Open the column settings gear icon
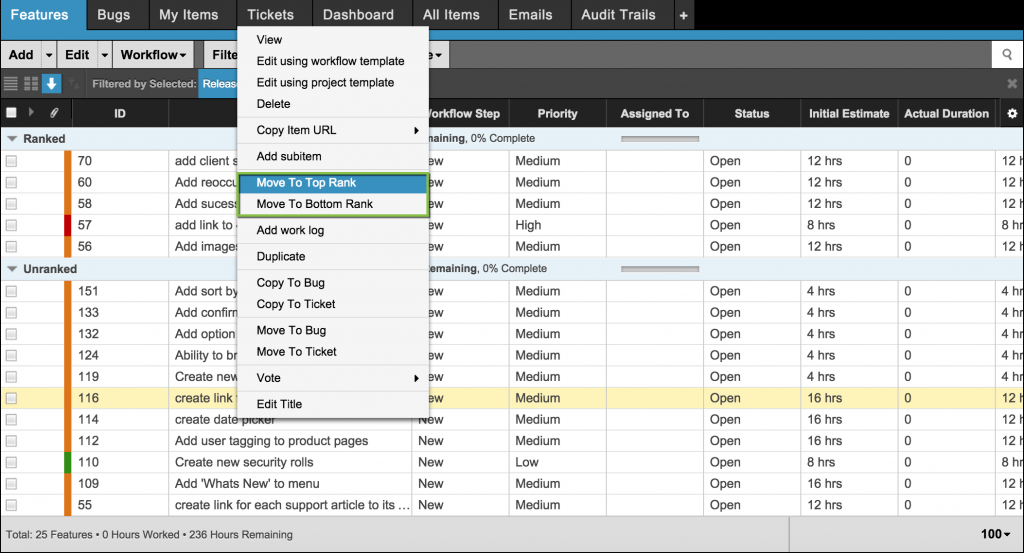Screen dimensions: 1024x553 click(x=1012, y=114)
